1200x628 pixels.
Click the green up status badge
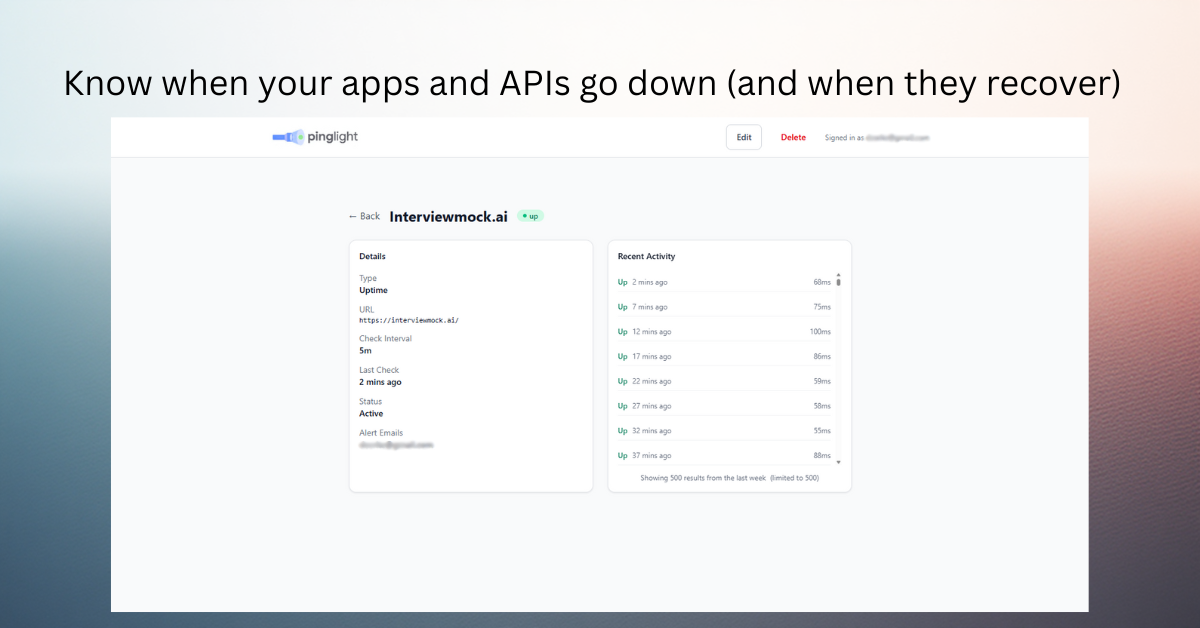(531, 216)
